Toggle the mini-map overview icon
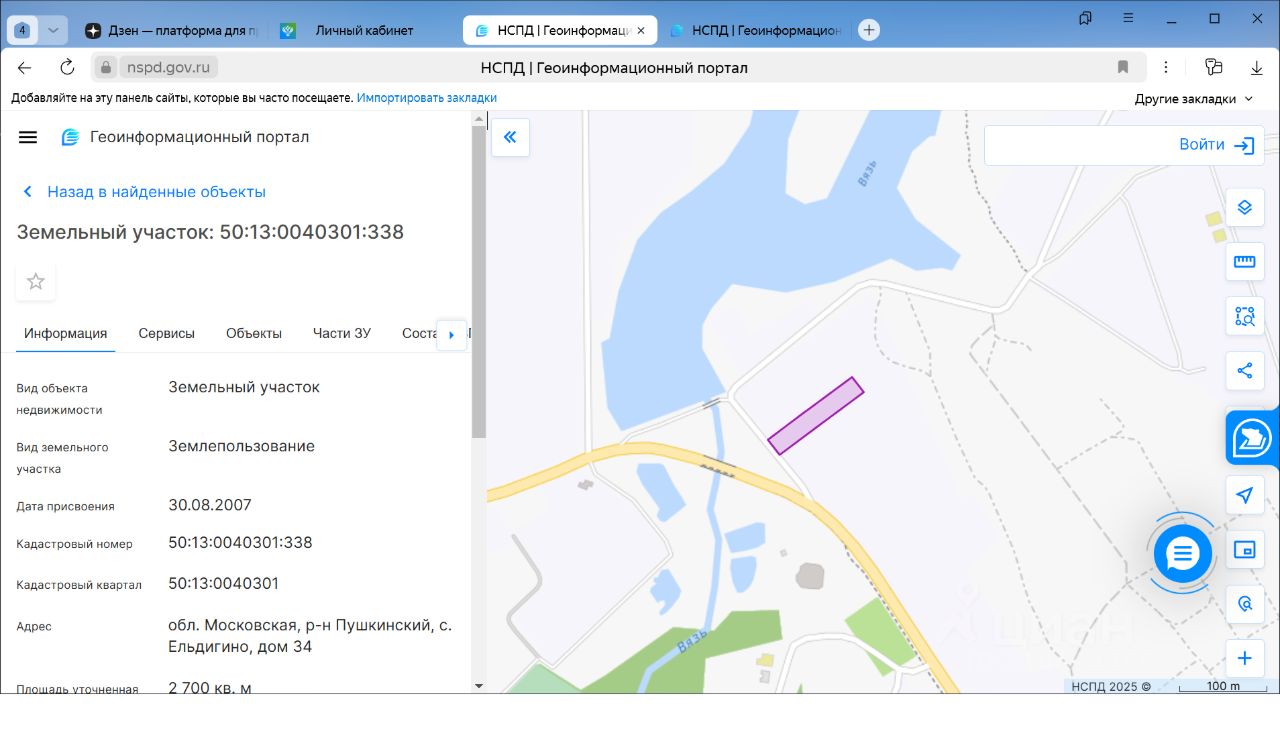The image size is (1280, 735). click(1244, 550)
